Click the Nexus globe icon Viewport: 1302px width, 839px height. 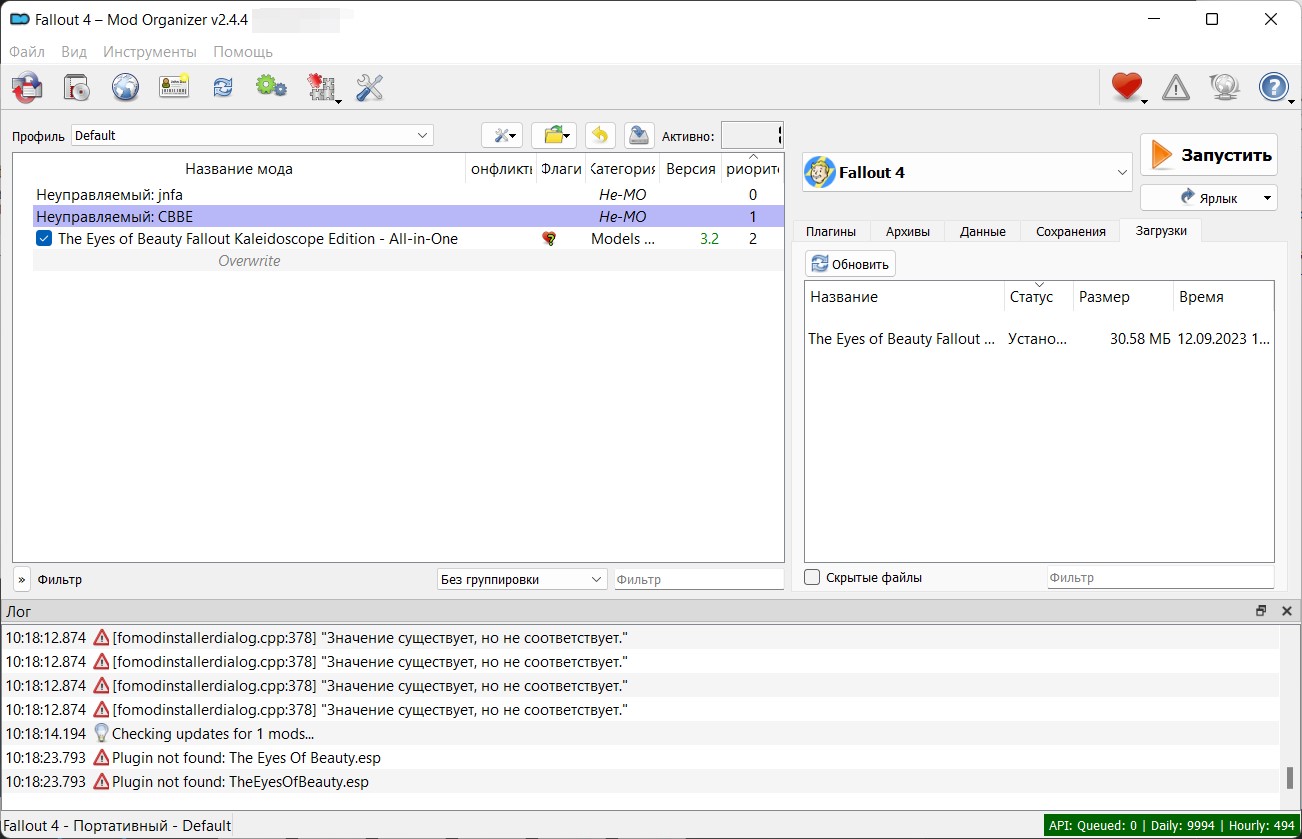click(125, 88)
